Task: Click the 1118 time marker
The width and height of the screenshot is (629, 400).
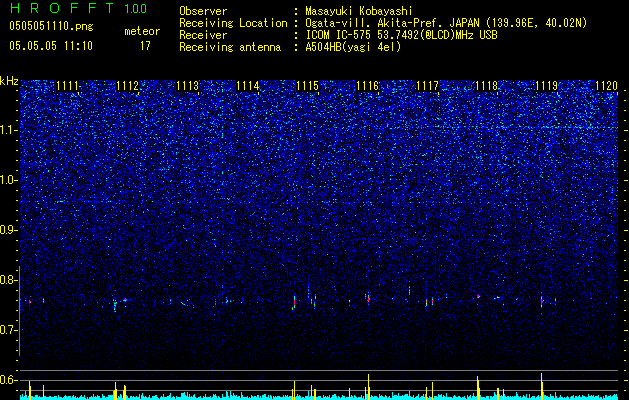Action: point(487,86)
